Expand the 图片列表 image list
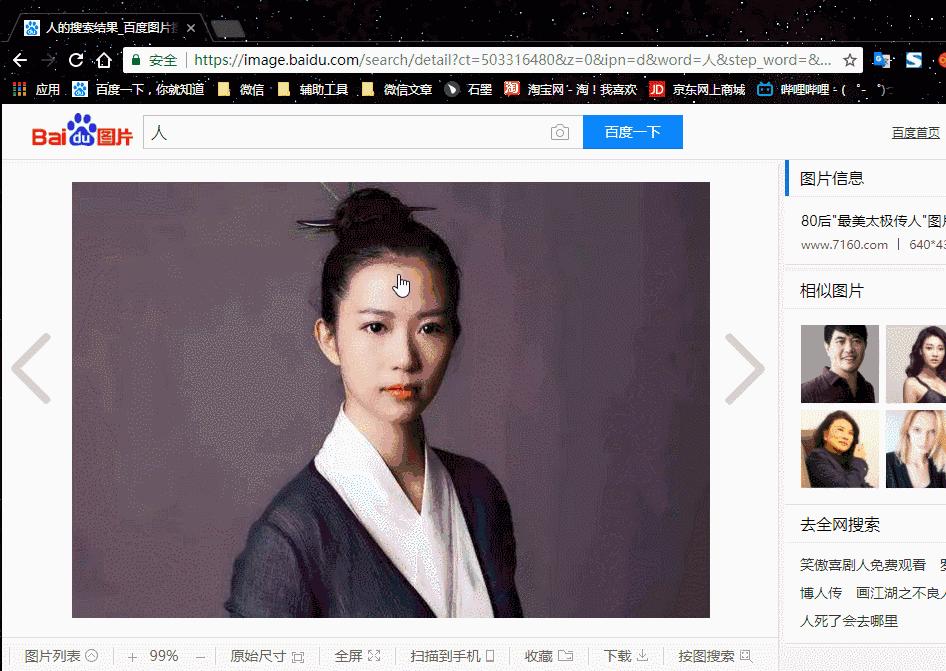This screenshot has width=946, height=671. 61,656
